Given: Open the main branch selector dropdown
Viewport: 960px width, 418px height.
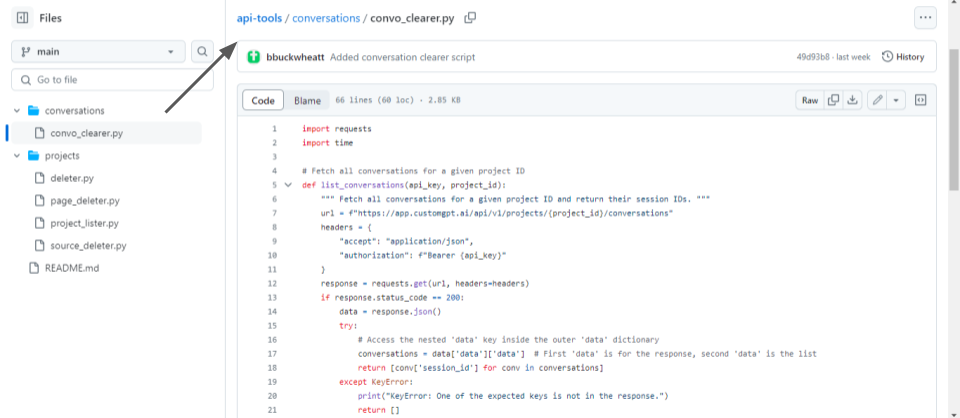Looking at the screenshot, I should coord(98,51).
